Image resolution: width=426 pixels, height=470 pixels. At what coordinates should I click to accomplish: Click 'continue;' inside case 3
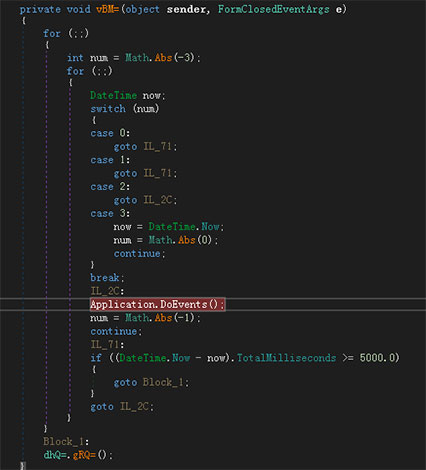click(139, 254)
